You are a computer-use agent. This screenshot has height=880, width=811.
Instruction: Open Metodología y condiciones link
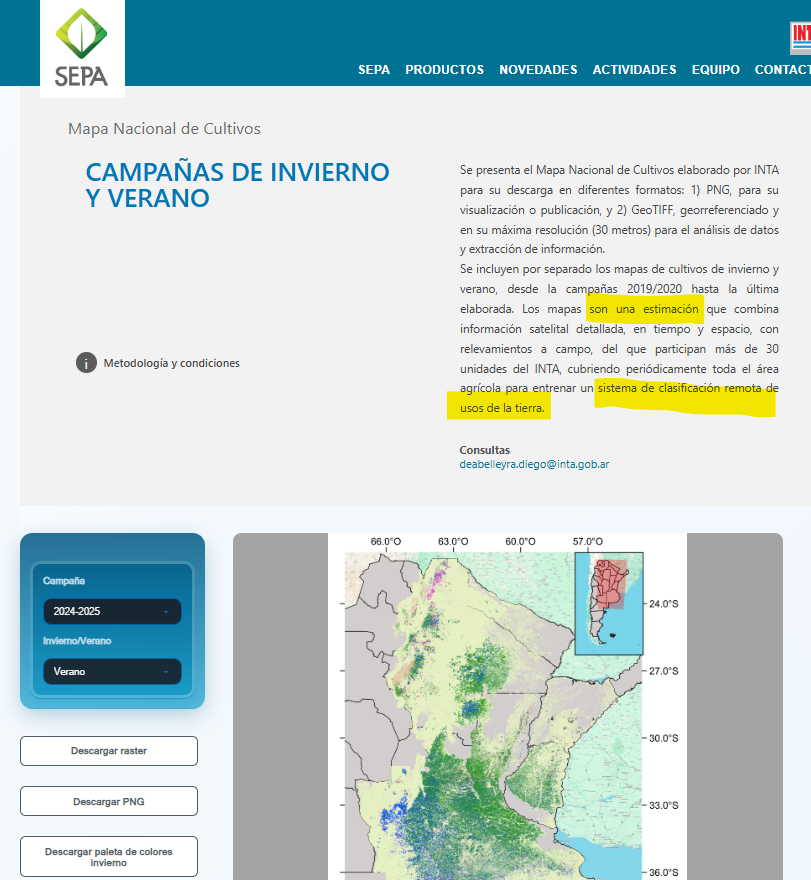[x=171, y=363]
